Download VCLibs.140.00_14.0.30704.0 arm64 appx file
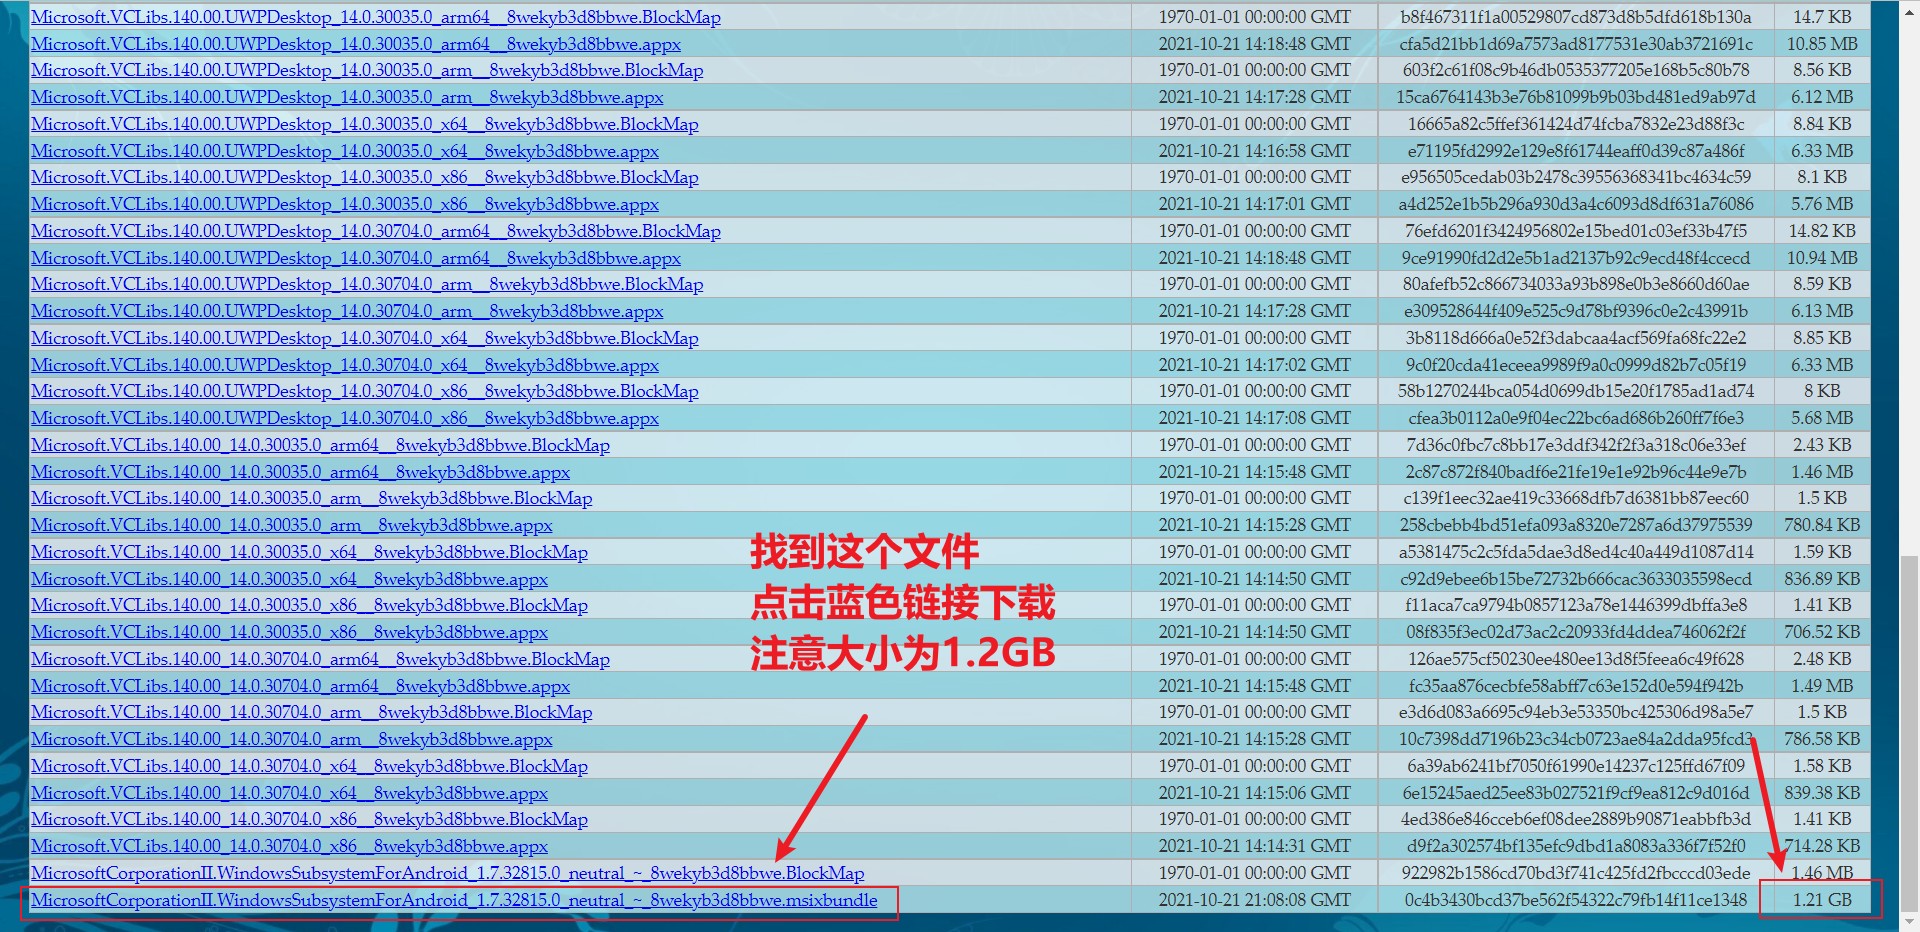The width and height of the screenshot is (1920, 932). tap(300, 686)
